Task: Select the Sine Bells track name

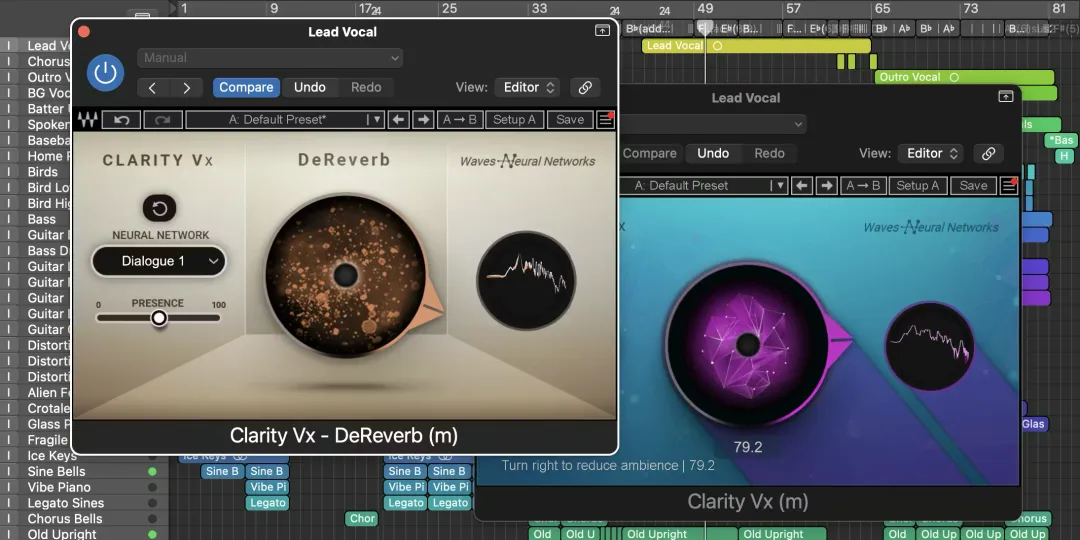Action: [56, 472]
